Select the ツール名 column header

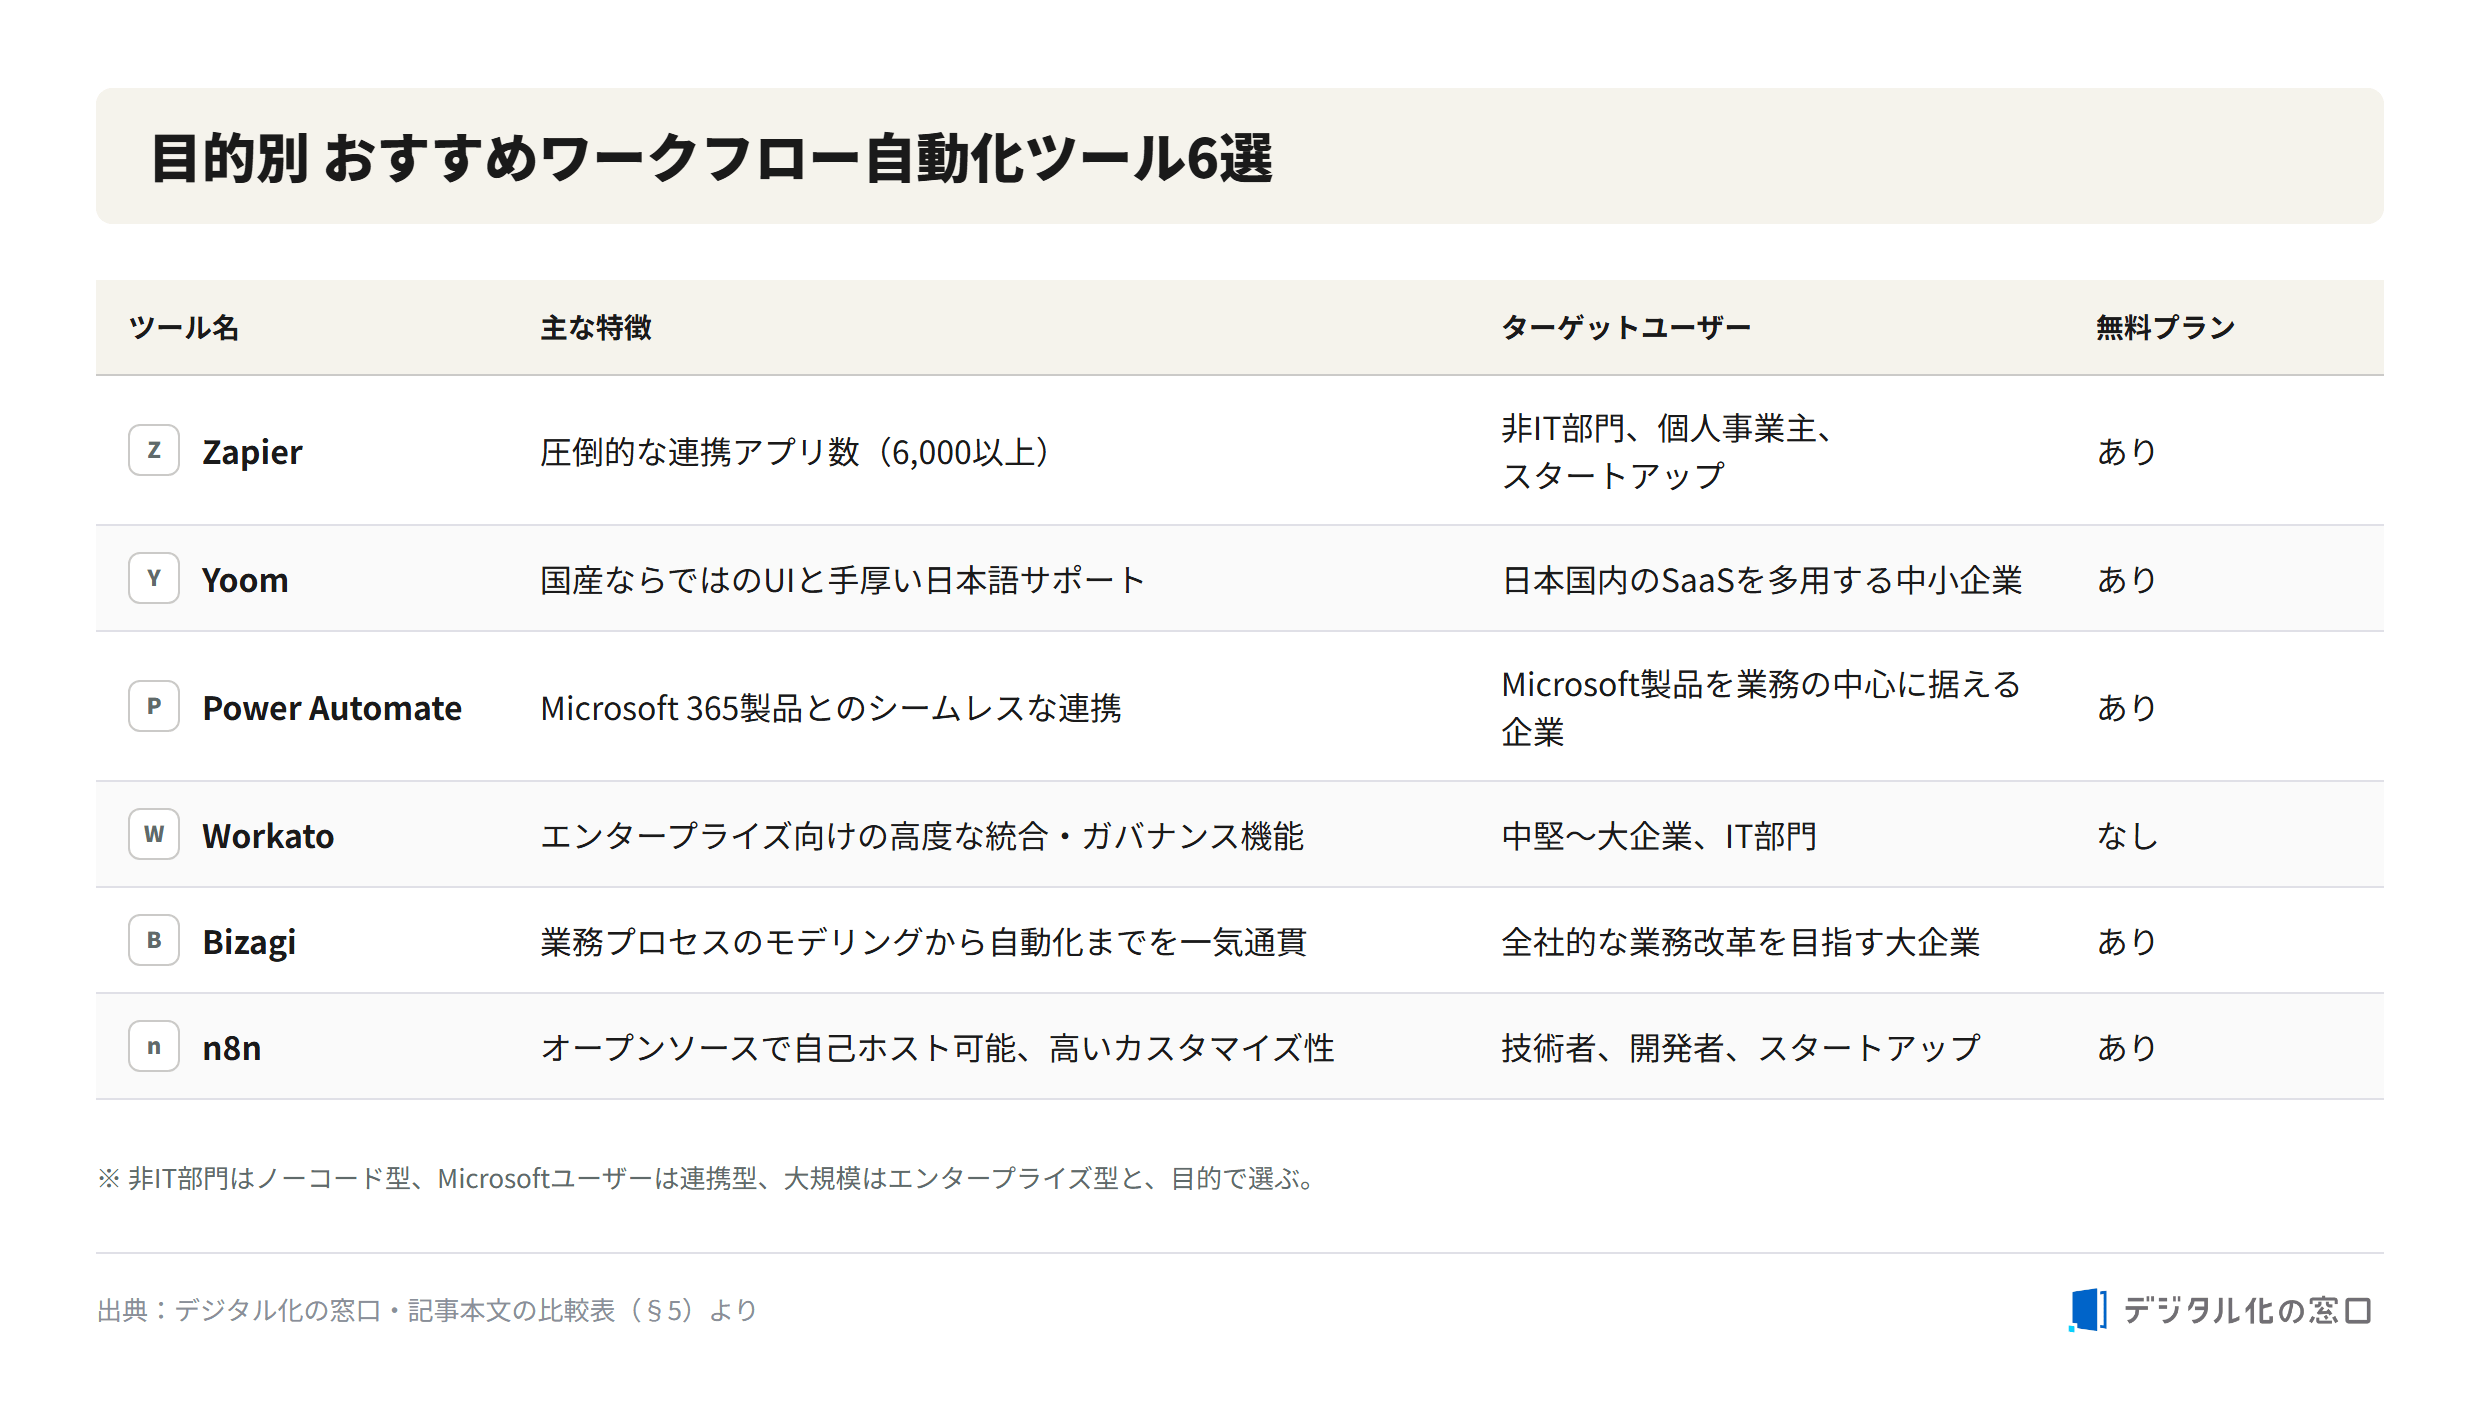click(x=184, y=327)
